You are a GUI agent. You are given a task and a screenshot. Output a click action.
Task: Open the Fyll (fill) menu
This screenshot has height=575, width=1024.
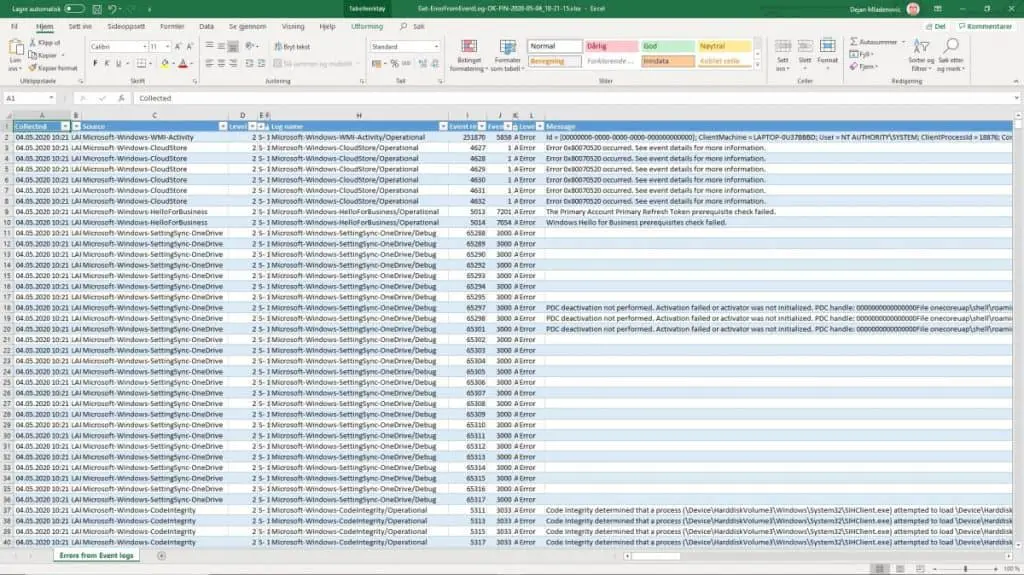(862, 54)
